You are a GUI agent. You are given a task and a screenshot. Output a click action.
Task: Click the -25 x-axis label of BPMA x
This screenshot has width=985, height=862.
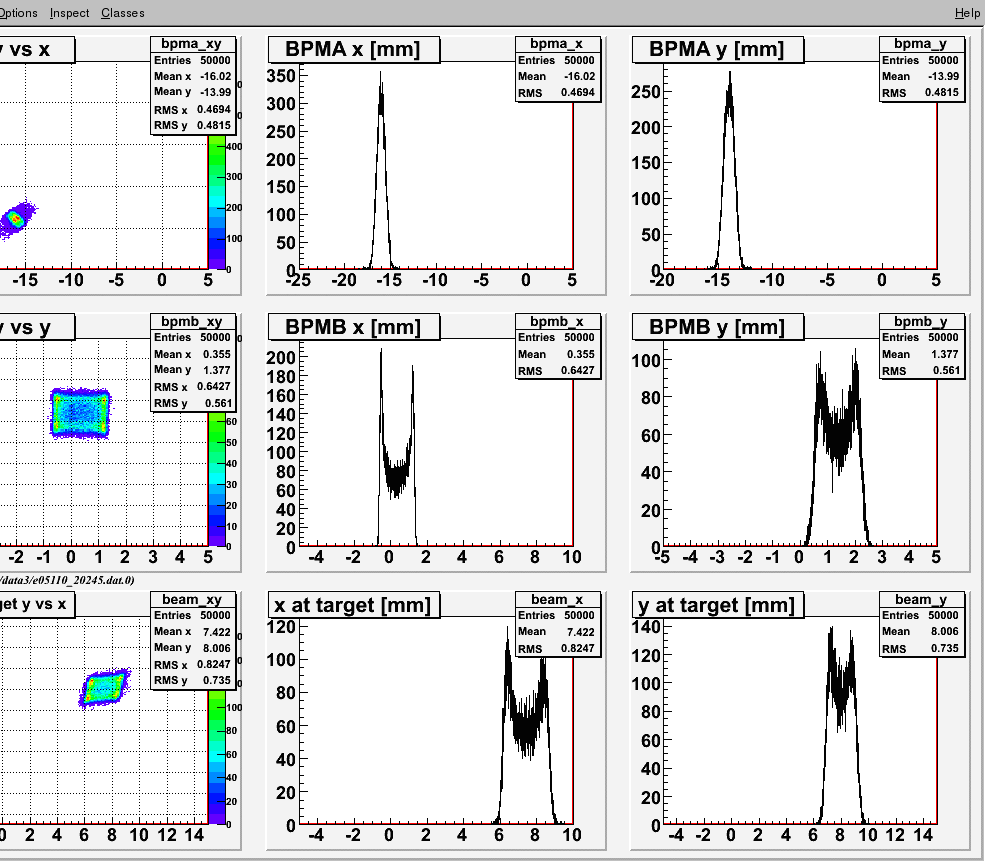click(298, 280)
